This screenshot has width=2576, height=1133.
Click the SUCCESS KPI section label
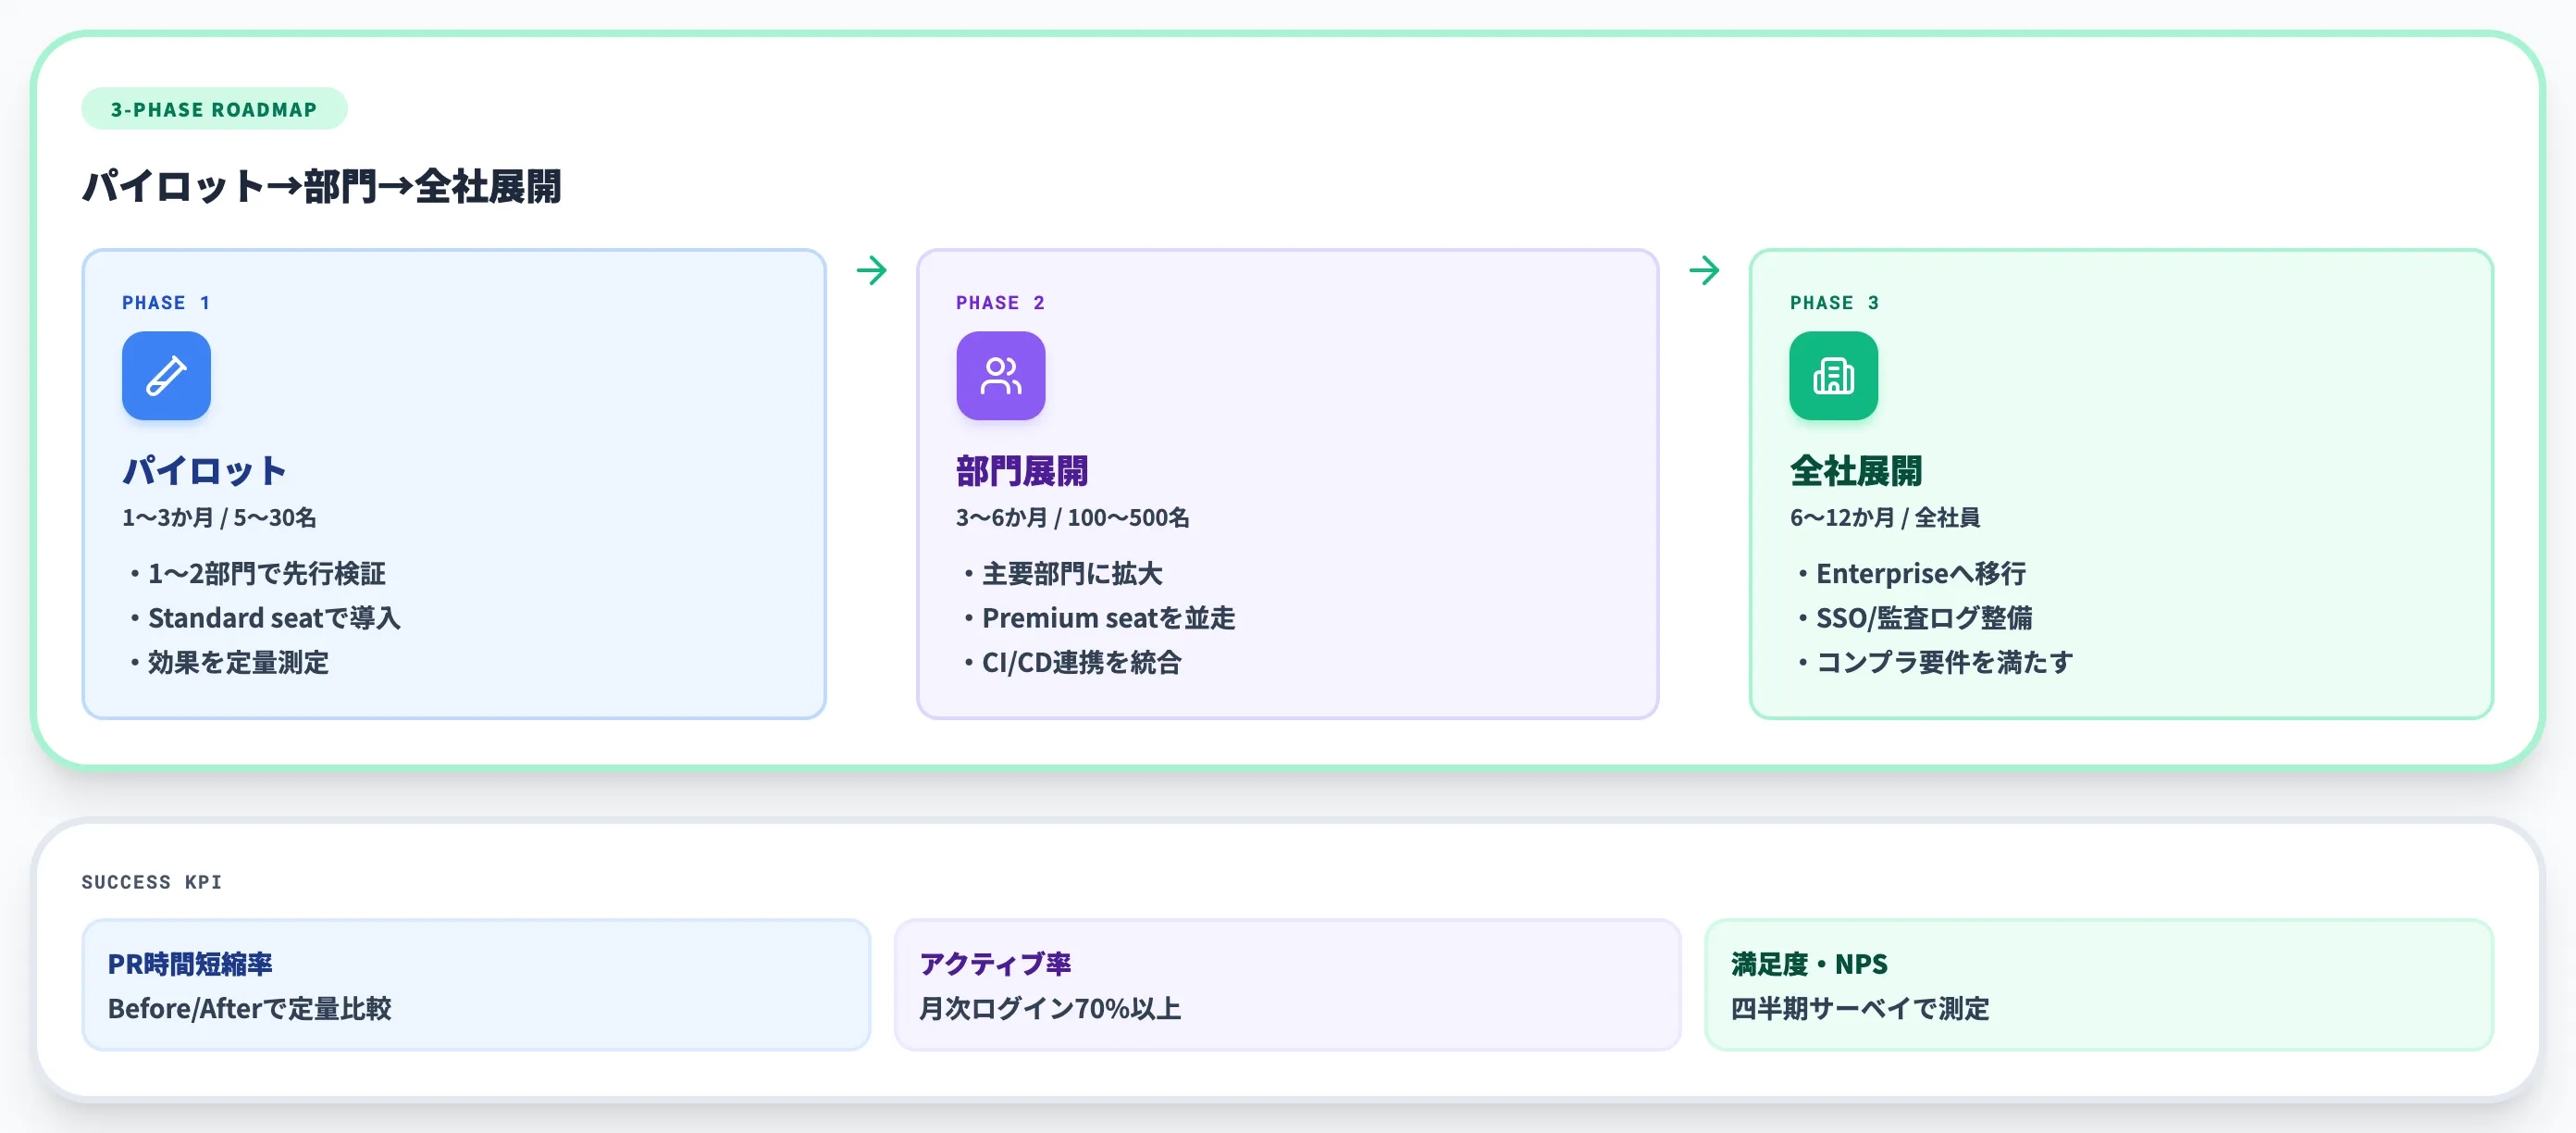point(152,882)
